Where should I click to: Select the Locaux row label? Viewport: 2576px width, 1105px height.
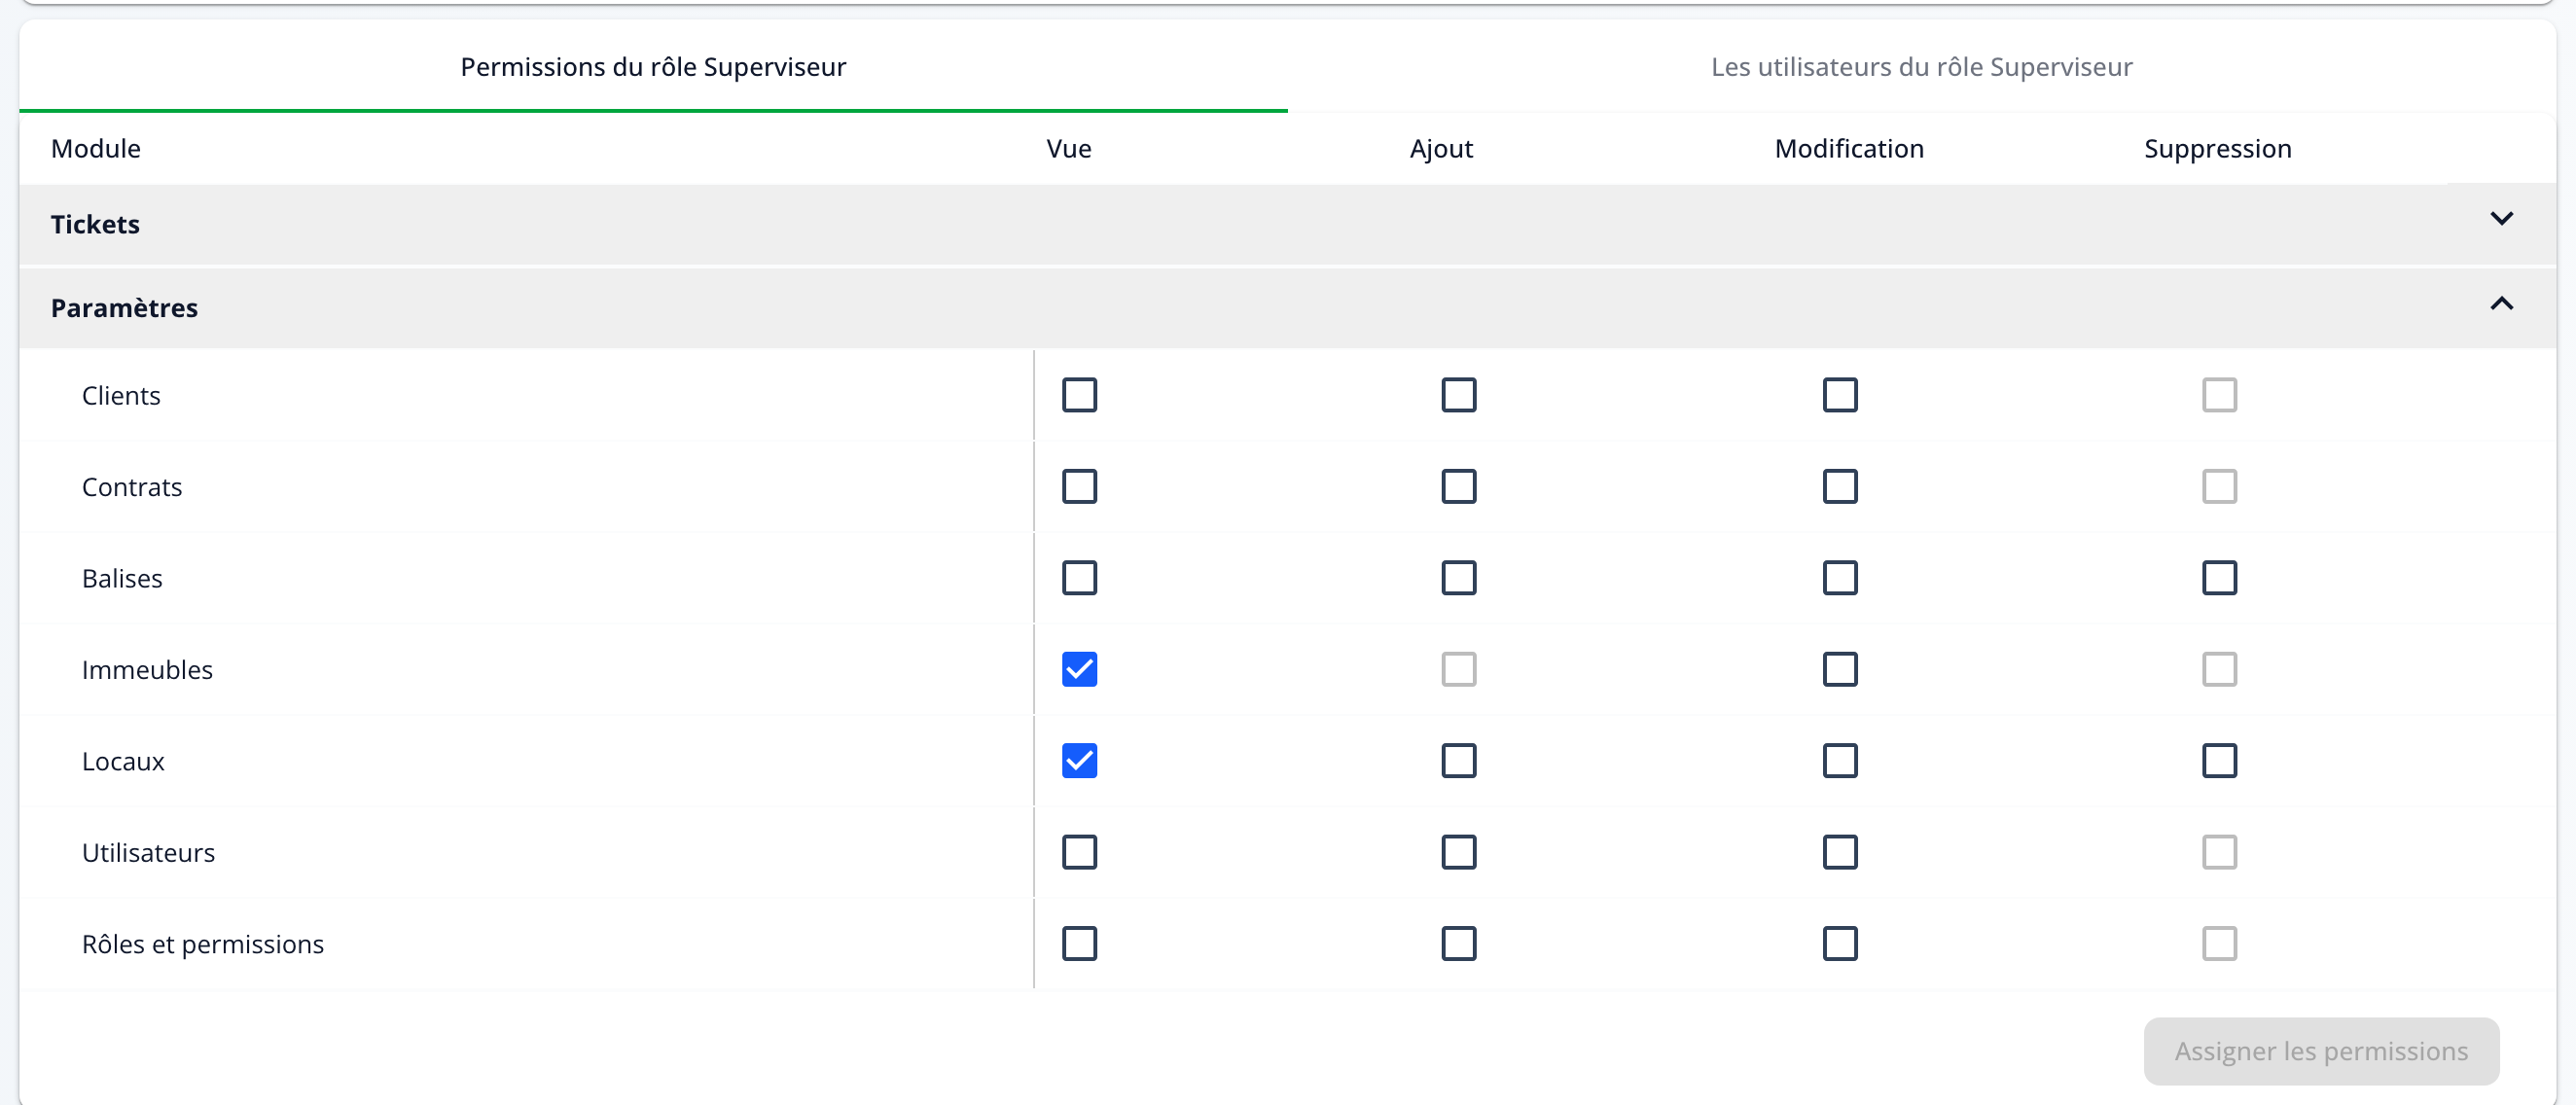pos(123,761)
